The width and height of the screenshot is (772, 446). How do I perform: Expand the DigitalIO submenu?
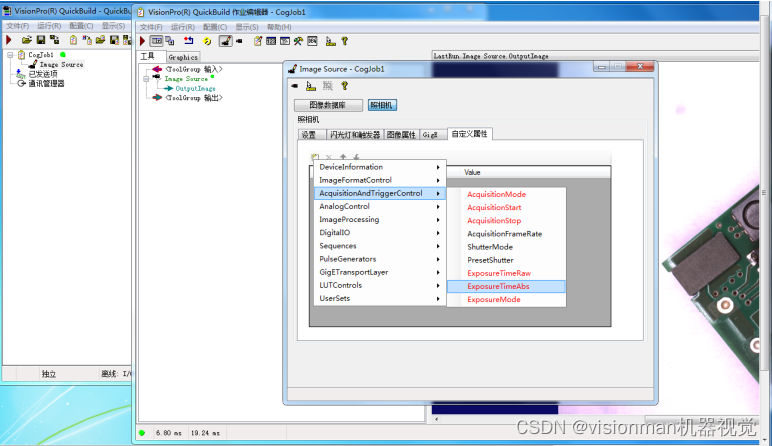pos(380,233)
